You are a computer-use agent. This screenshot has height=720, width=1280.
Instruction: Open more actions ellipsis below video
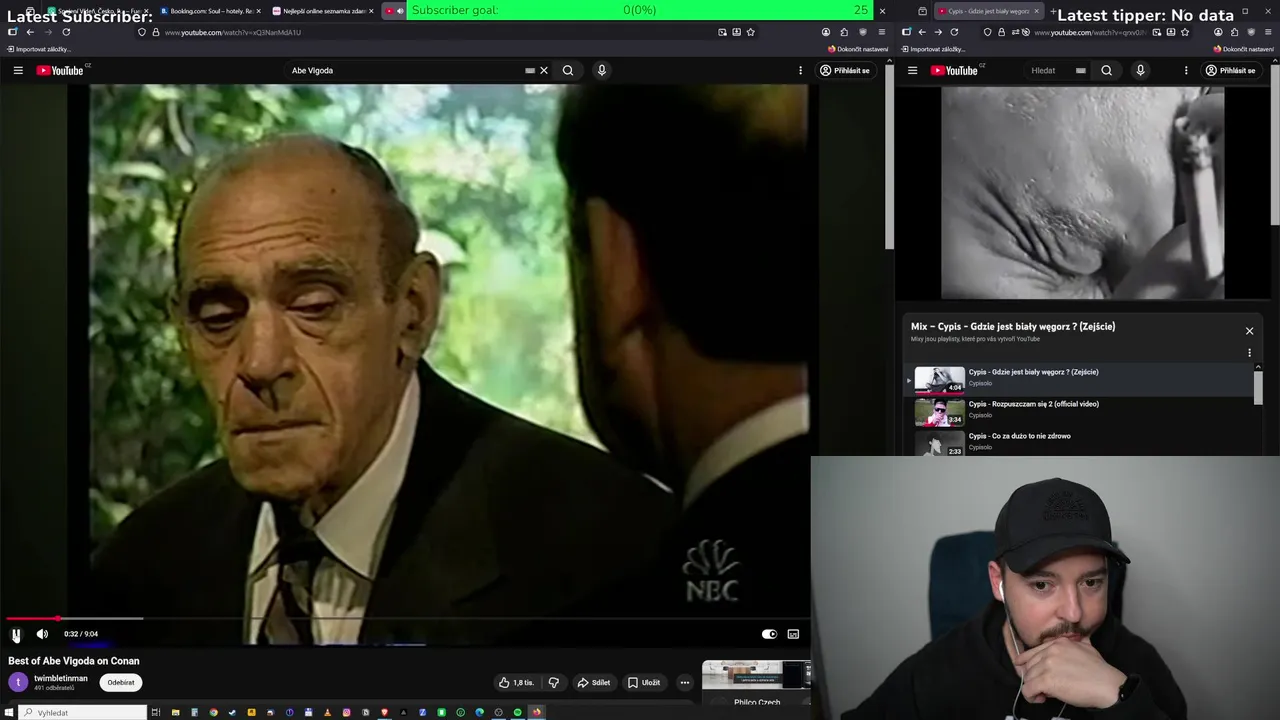point(685,682)
